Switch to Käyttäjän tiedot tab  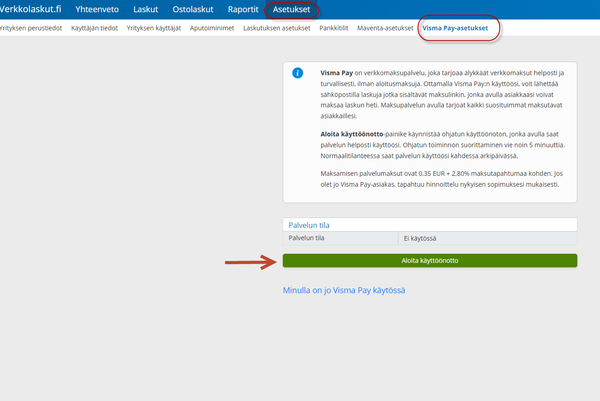(95, 28)
